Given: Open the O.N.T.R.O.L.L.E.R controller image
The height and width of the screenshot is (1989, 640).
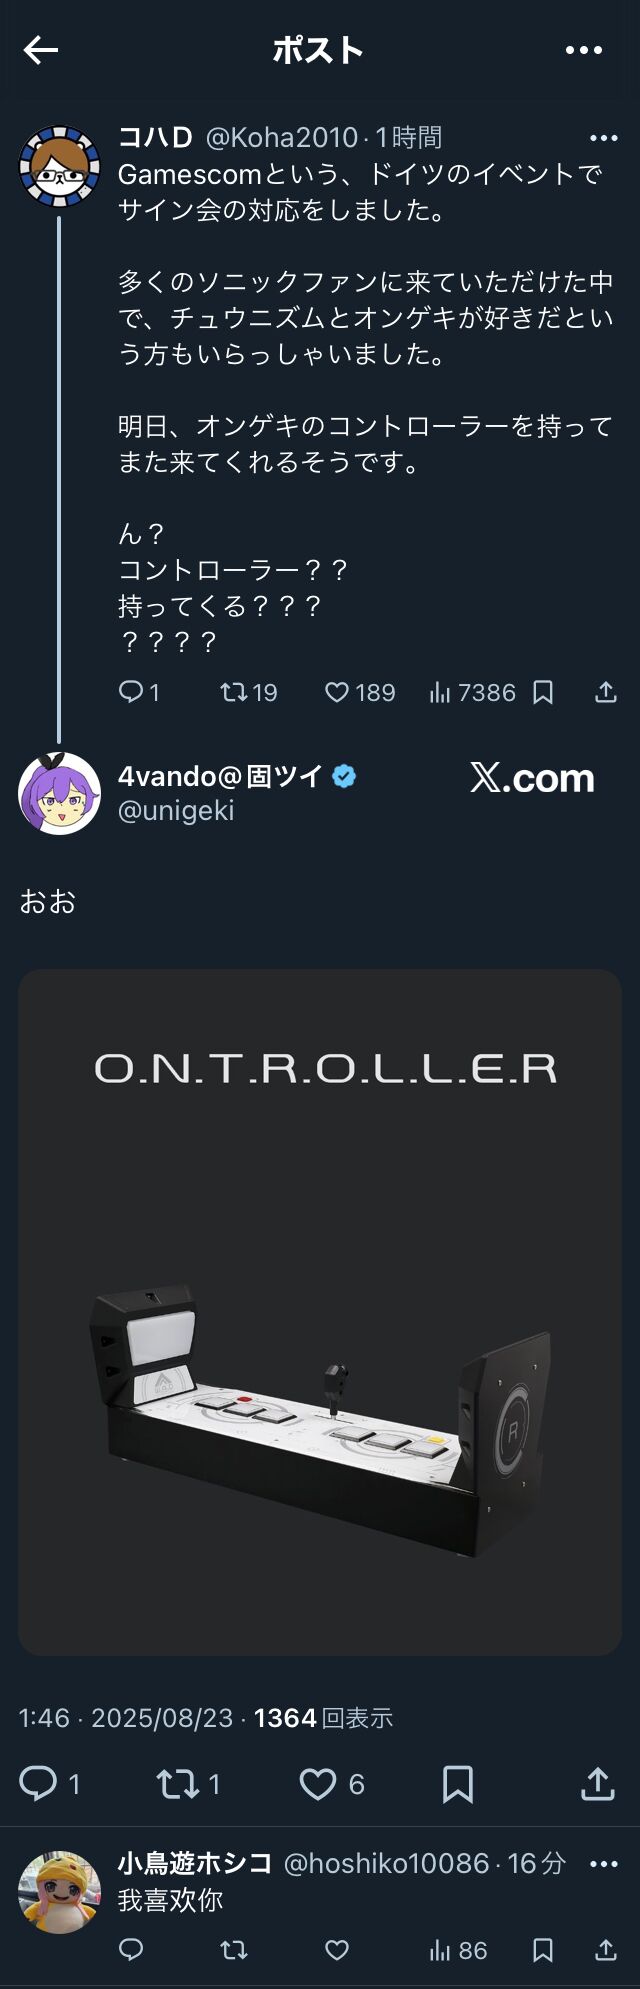Looking at the screenshot, I should 320,1312.
